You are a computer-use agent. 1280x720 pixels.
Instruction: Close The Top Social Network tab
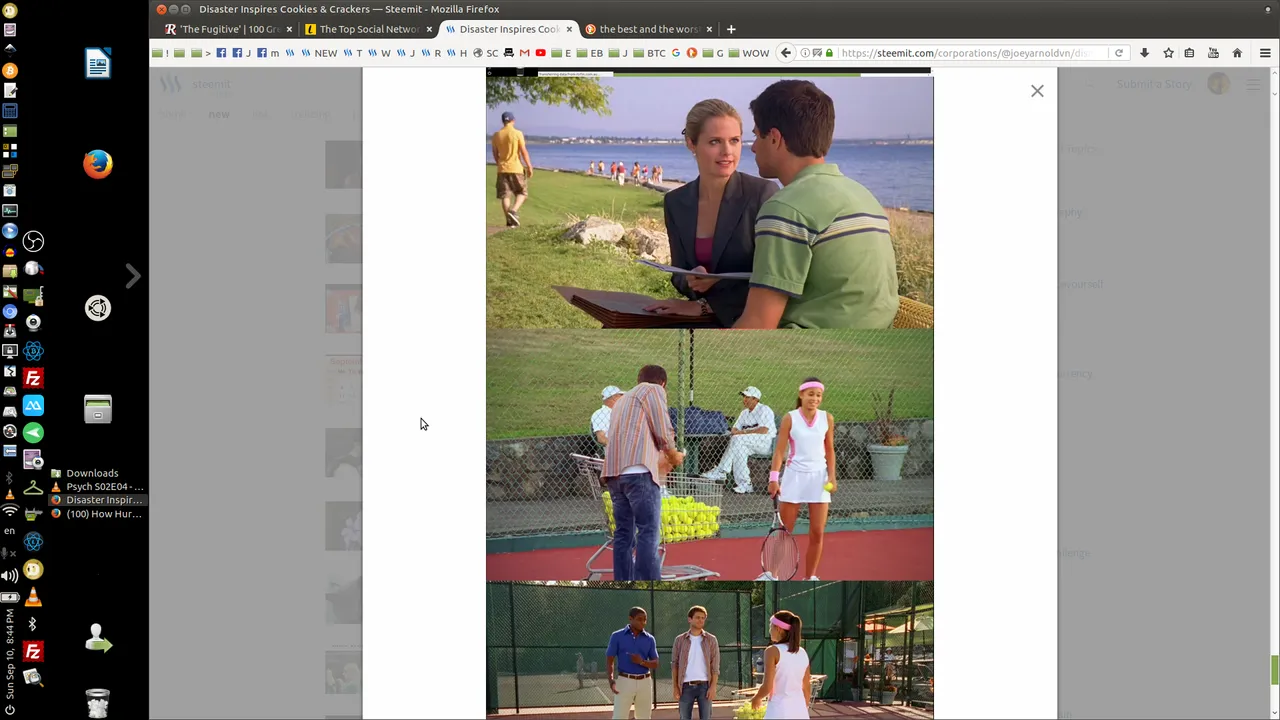pos(429,29)
